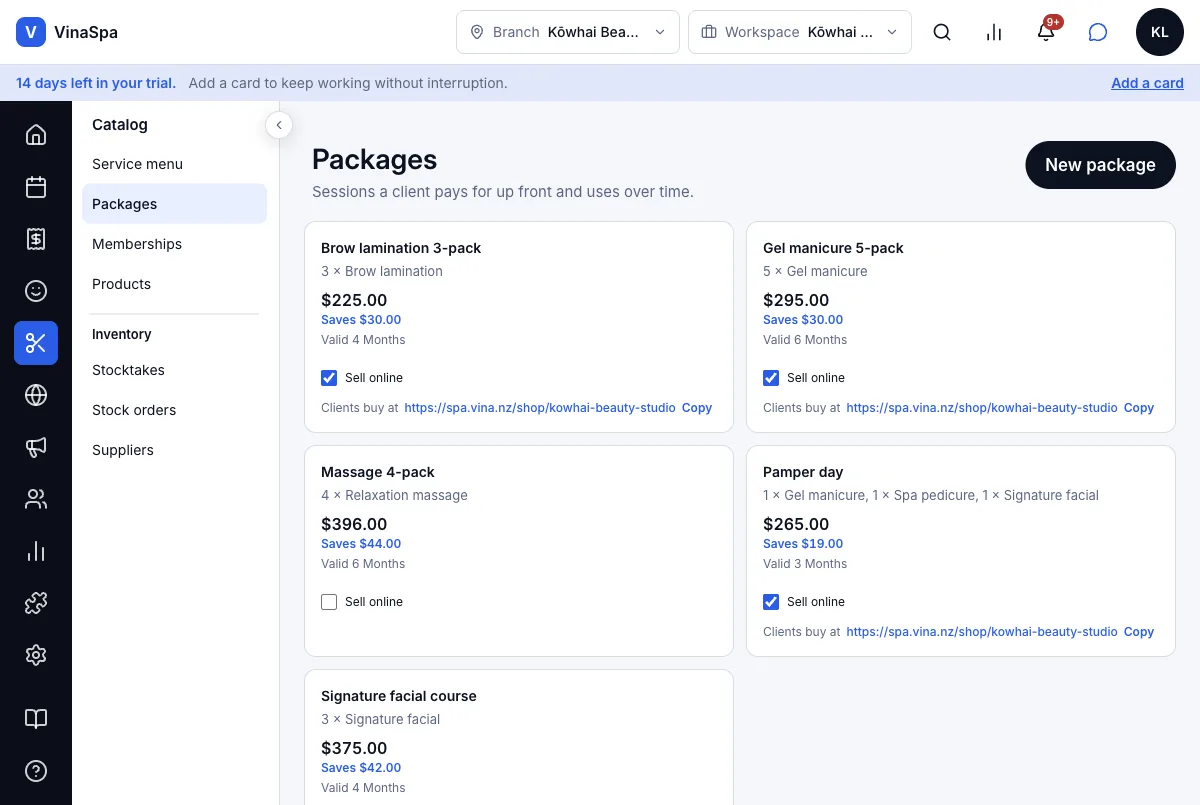1200x805 pixels.
Task: Click the search magnifier icon
Action: pos(942,32)
